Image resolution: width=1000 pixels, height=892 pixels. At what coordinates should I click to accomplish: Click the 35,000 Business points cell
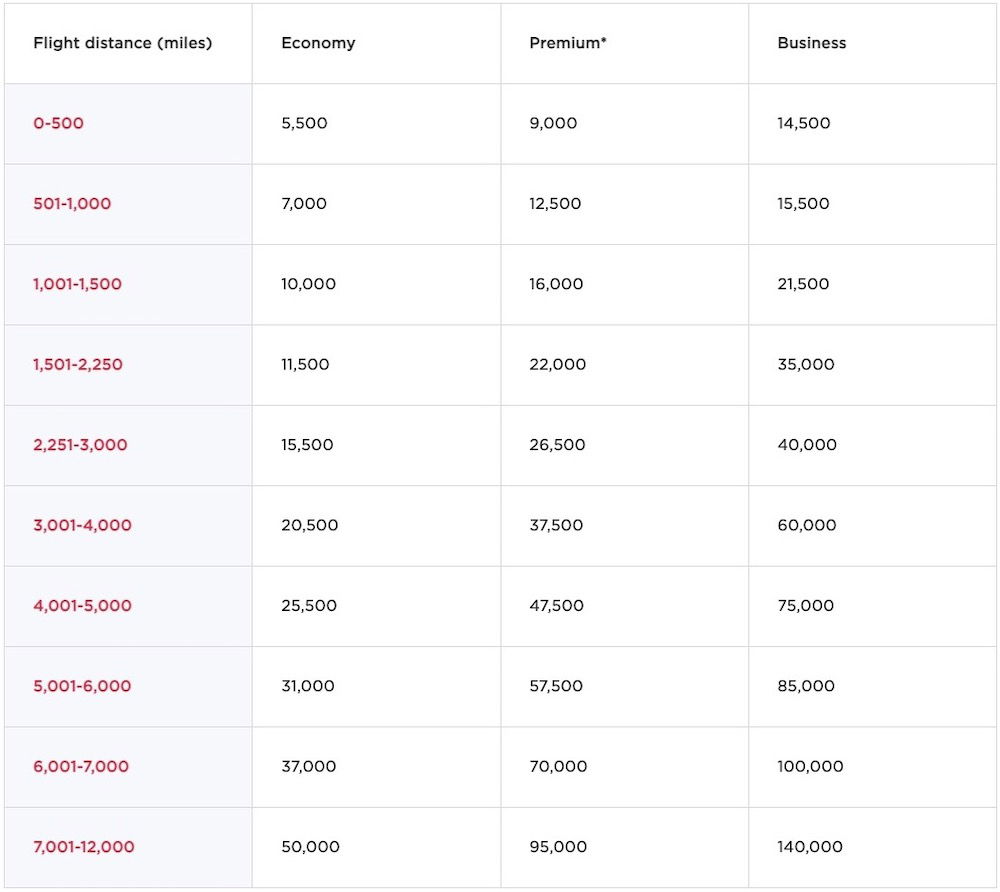point(806,365)
